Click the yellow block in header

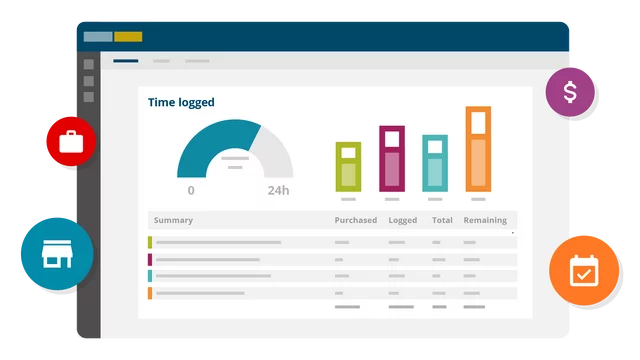(128, 37)
